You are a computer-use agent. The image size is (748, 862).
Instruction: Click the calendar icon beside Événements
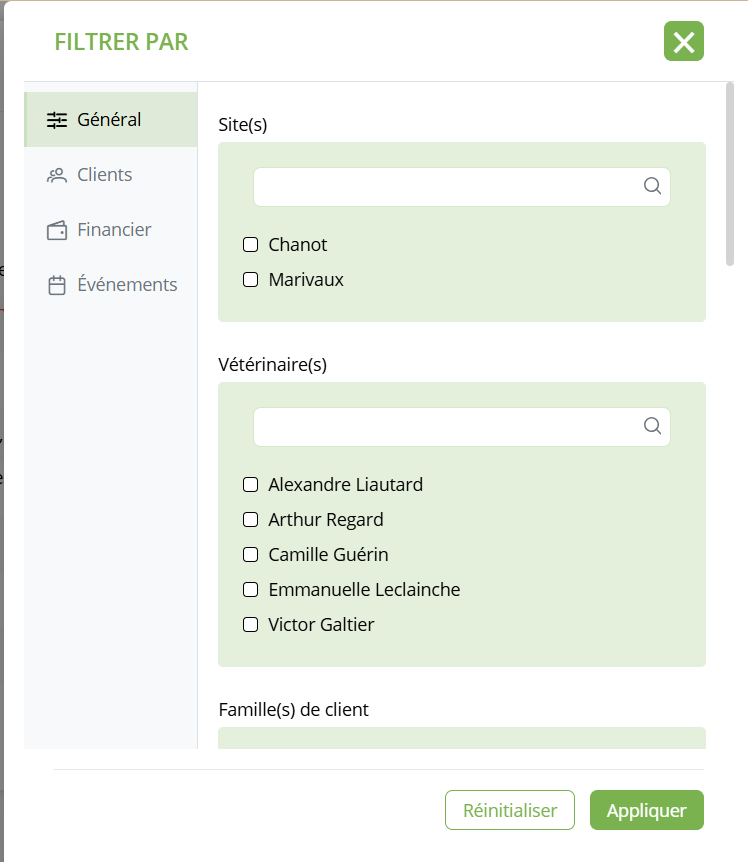point(57,285)
